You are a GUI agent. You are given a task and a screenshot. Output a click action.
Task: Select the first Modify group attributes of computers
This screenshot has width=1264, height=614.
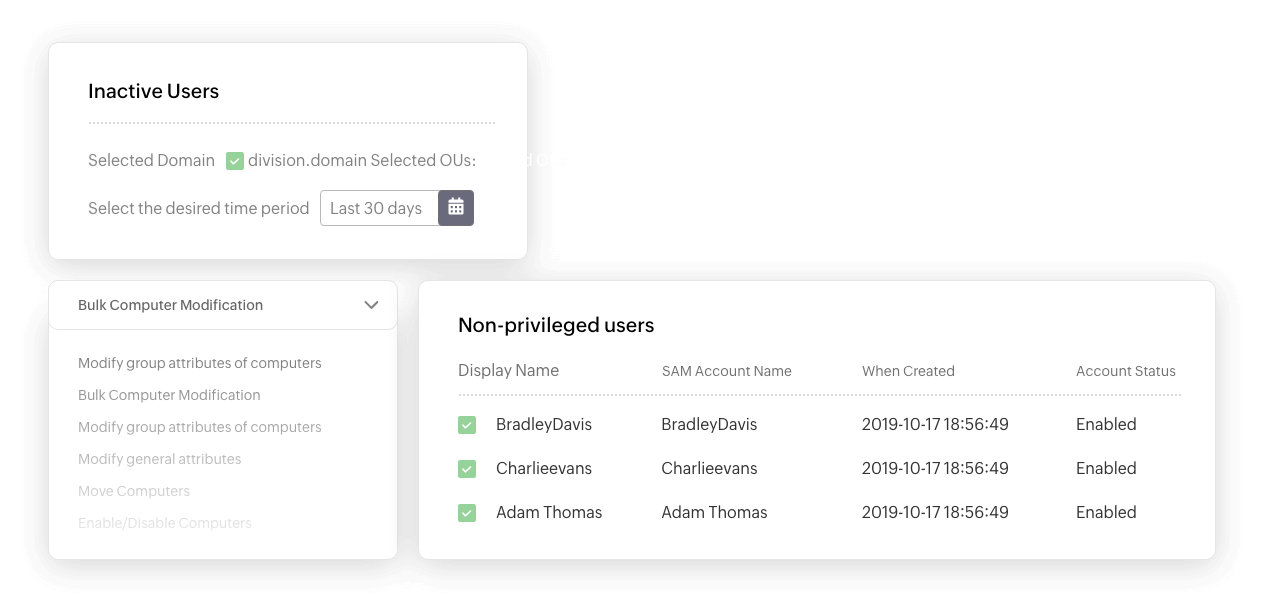click(199, 363)
